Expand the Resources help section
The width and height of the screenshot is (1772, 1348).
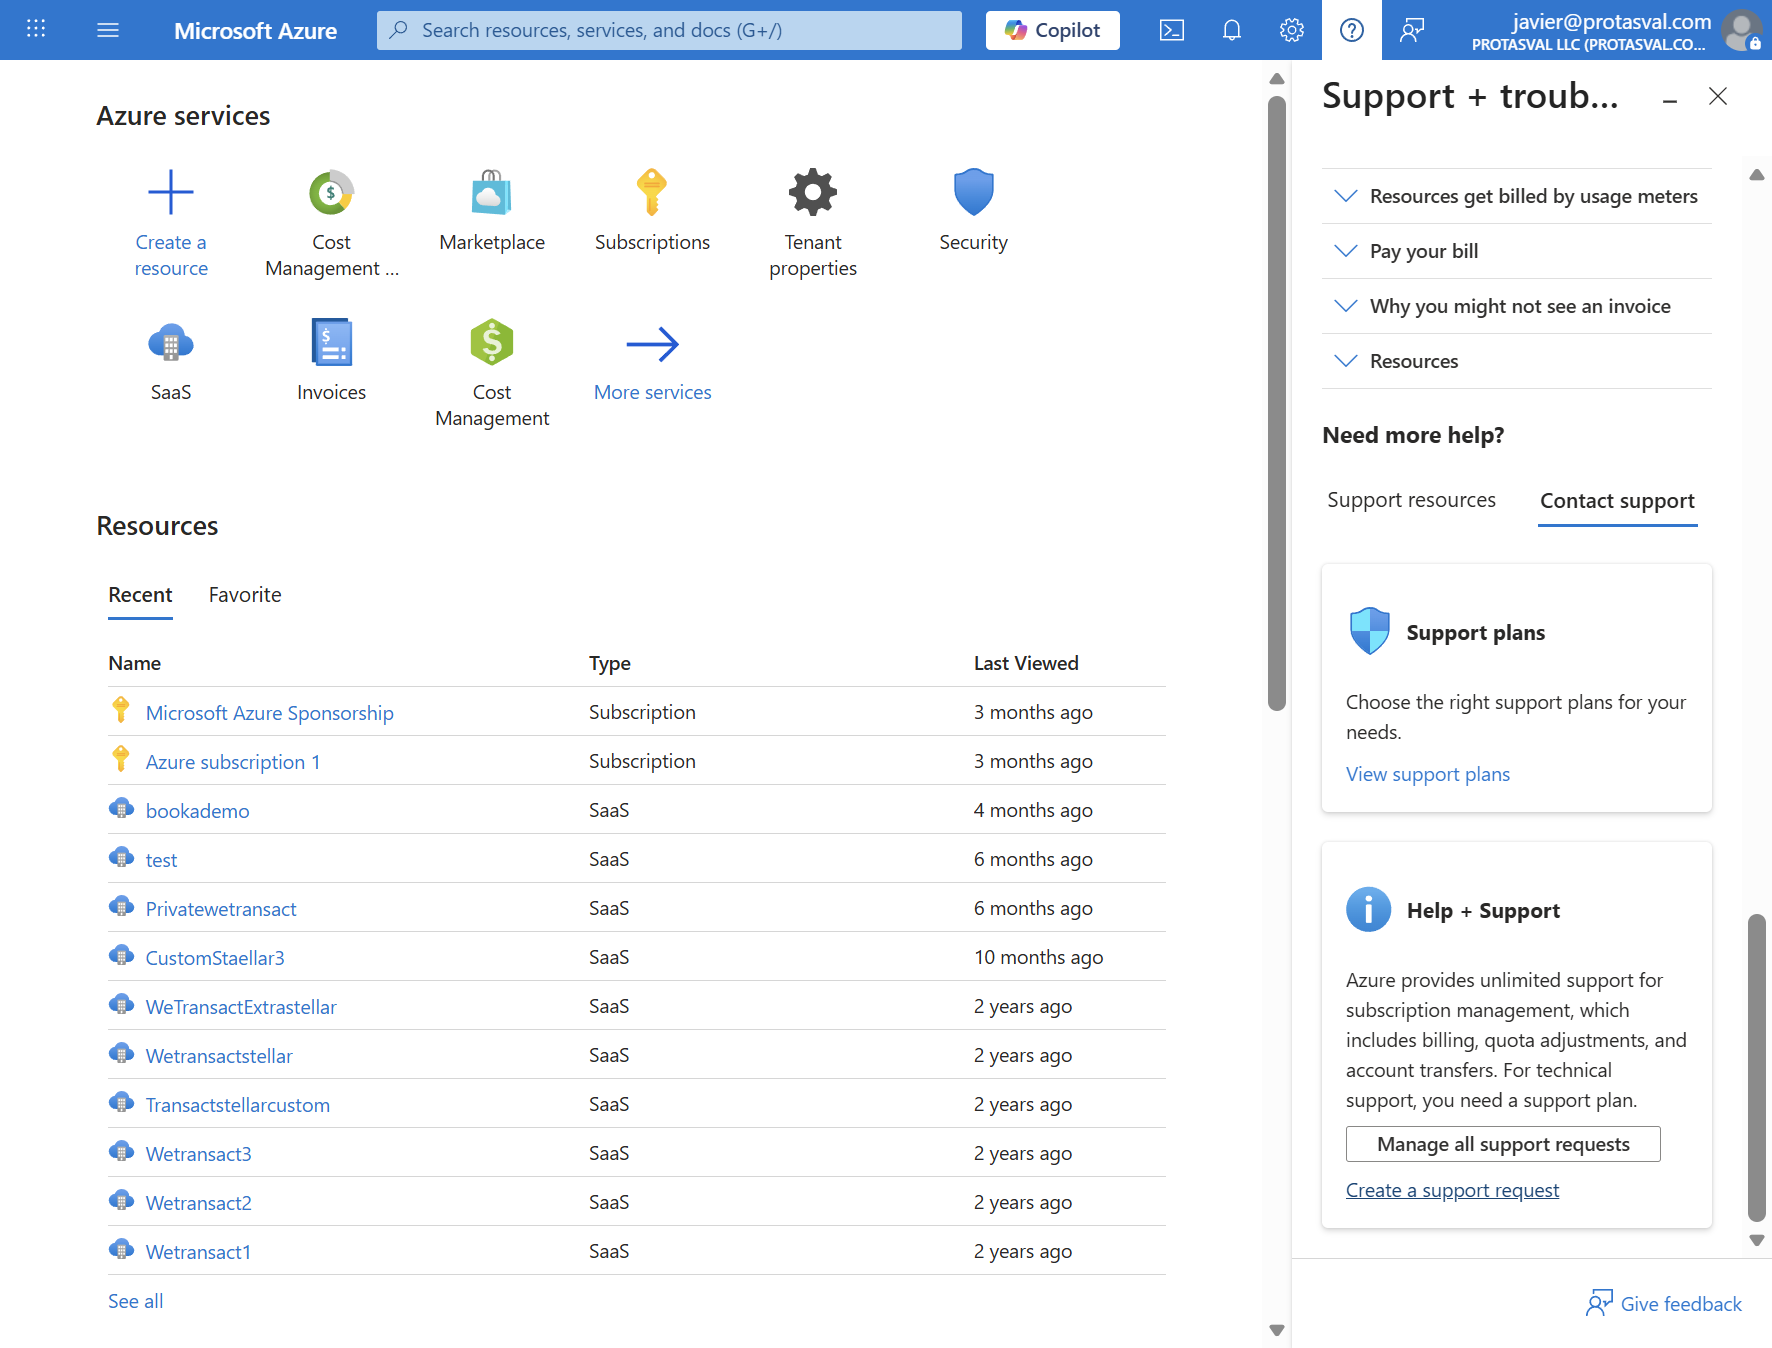(1516, 361)
